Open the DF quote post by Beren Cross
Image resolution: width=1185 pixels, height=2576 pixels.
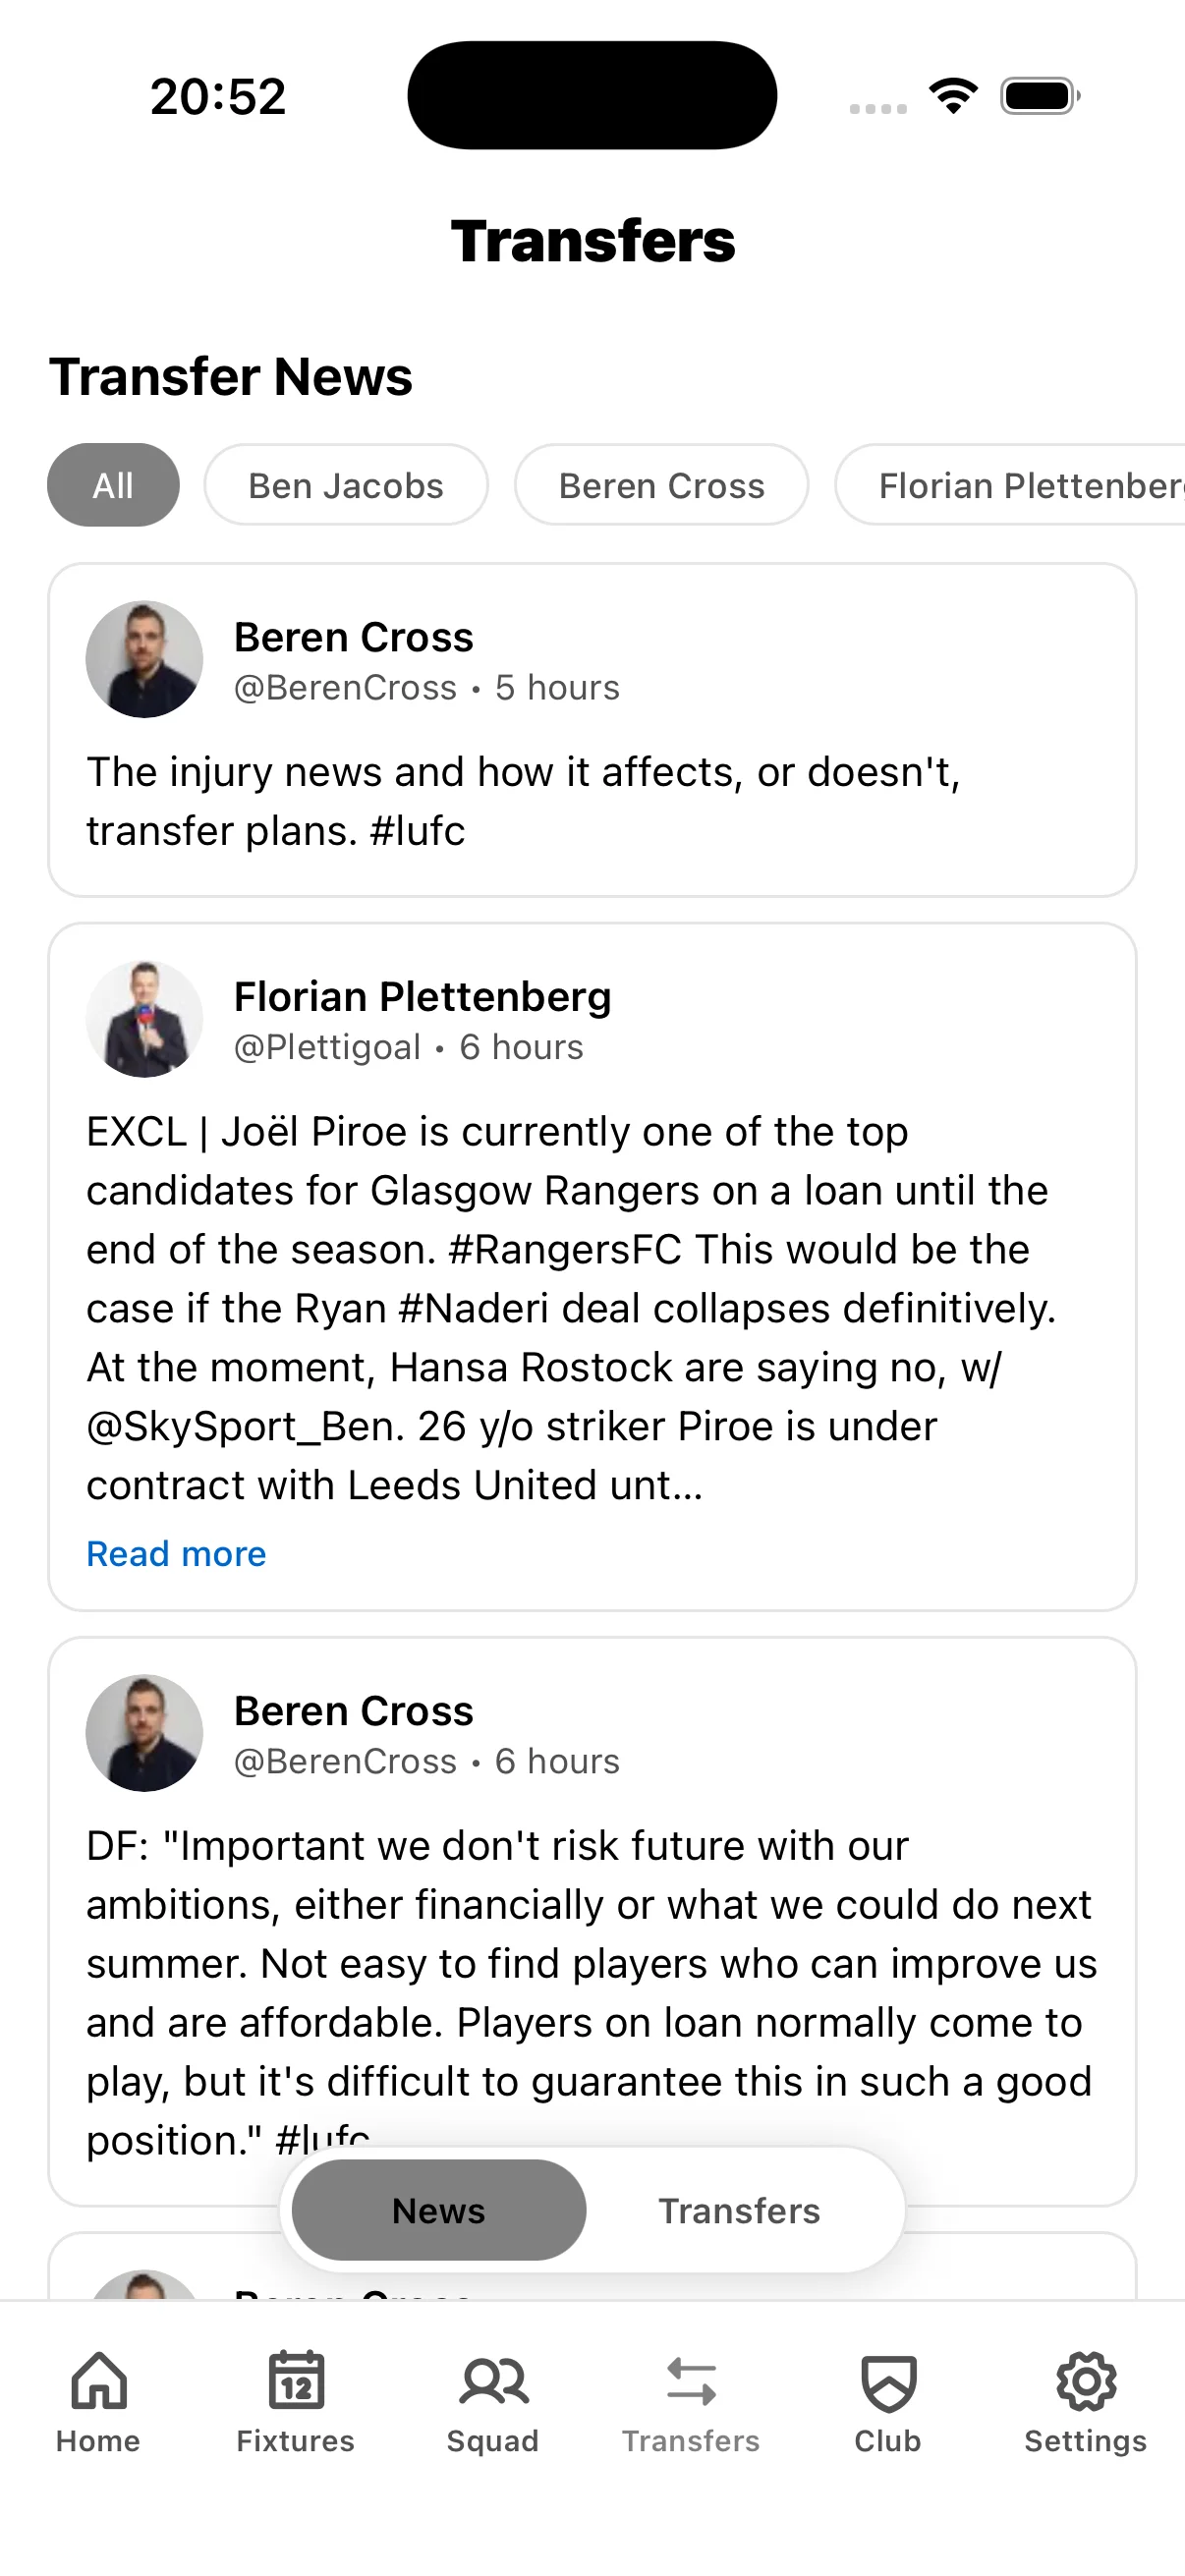pyautogui.click(x=592, y=1990)
